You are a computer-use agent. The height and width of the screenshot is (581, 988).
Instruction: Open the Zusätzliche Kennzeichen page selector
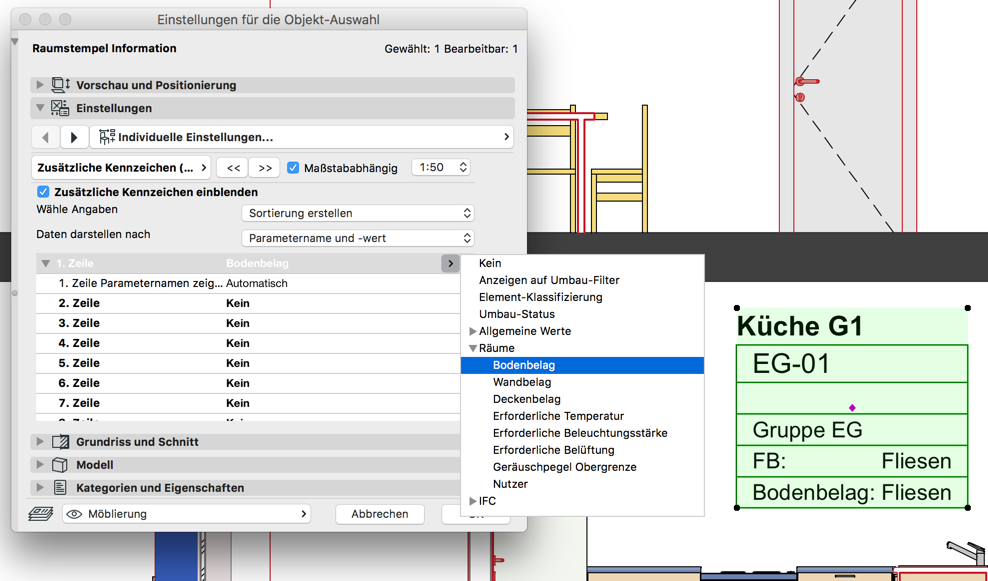click(121, 168)
